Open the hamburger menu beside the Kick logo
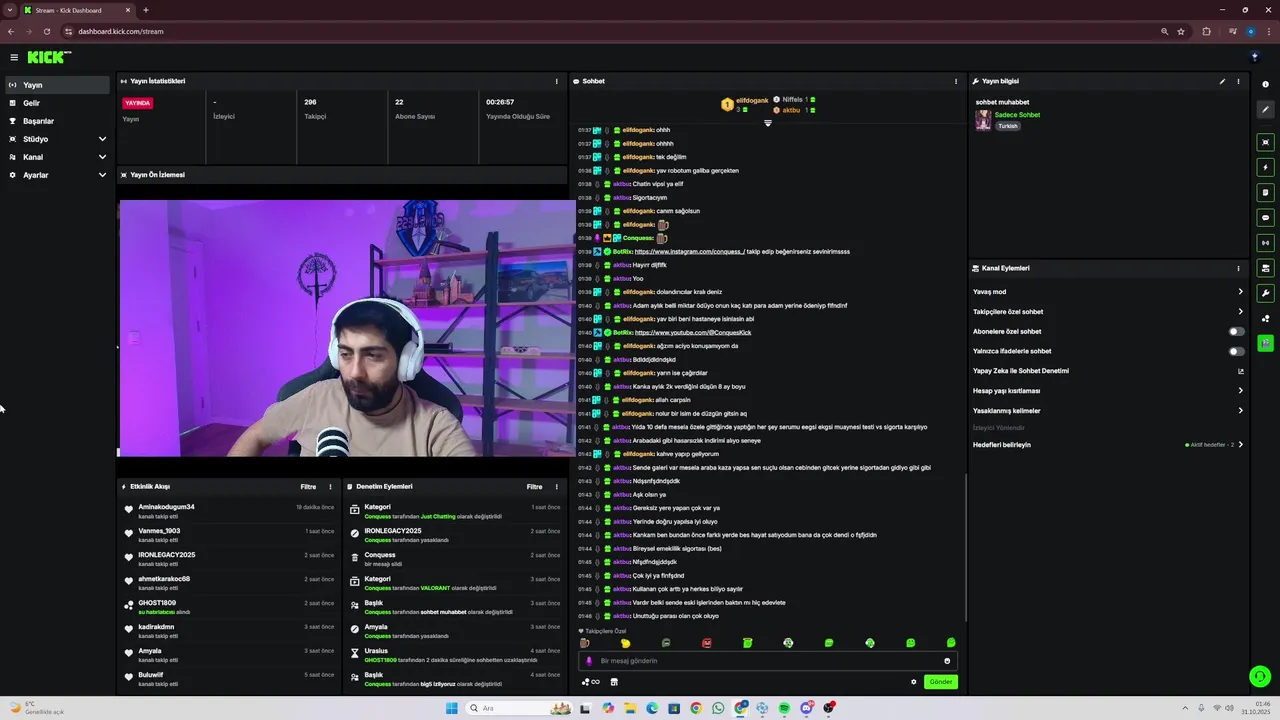The image size is (1280, 720). tap(14, 57)
